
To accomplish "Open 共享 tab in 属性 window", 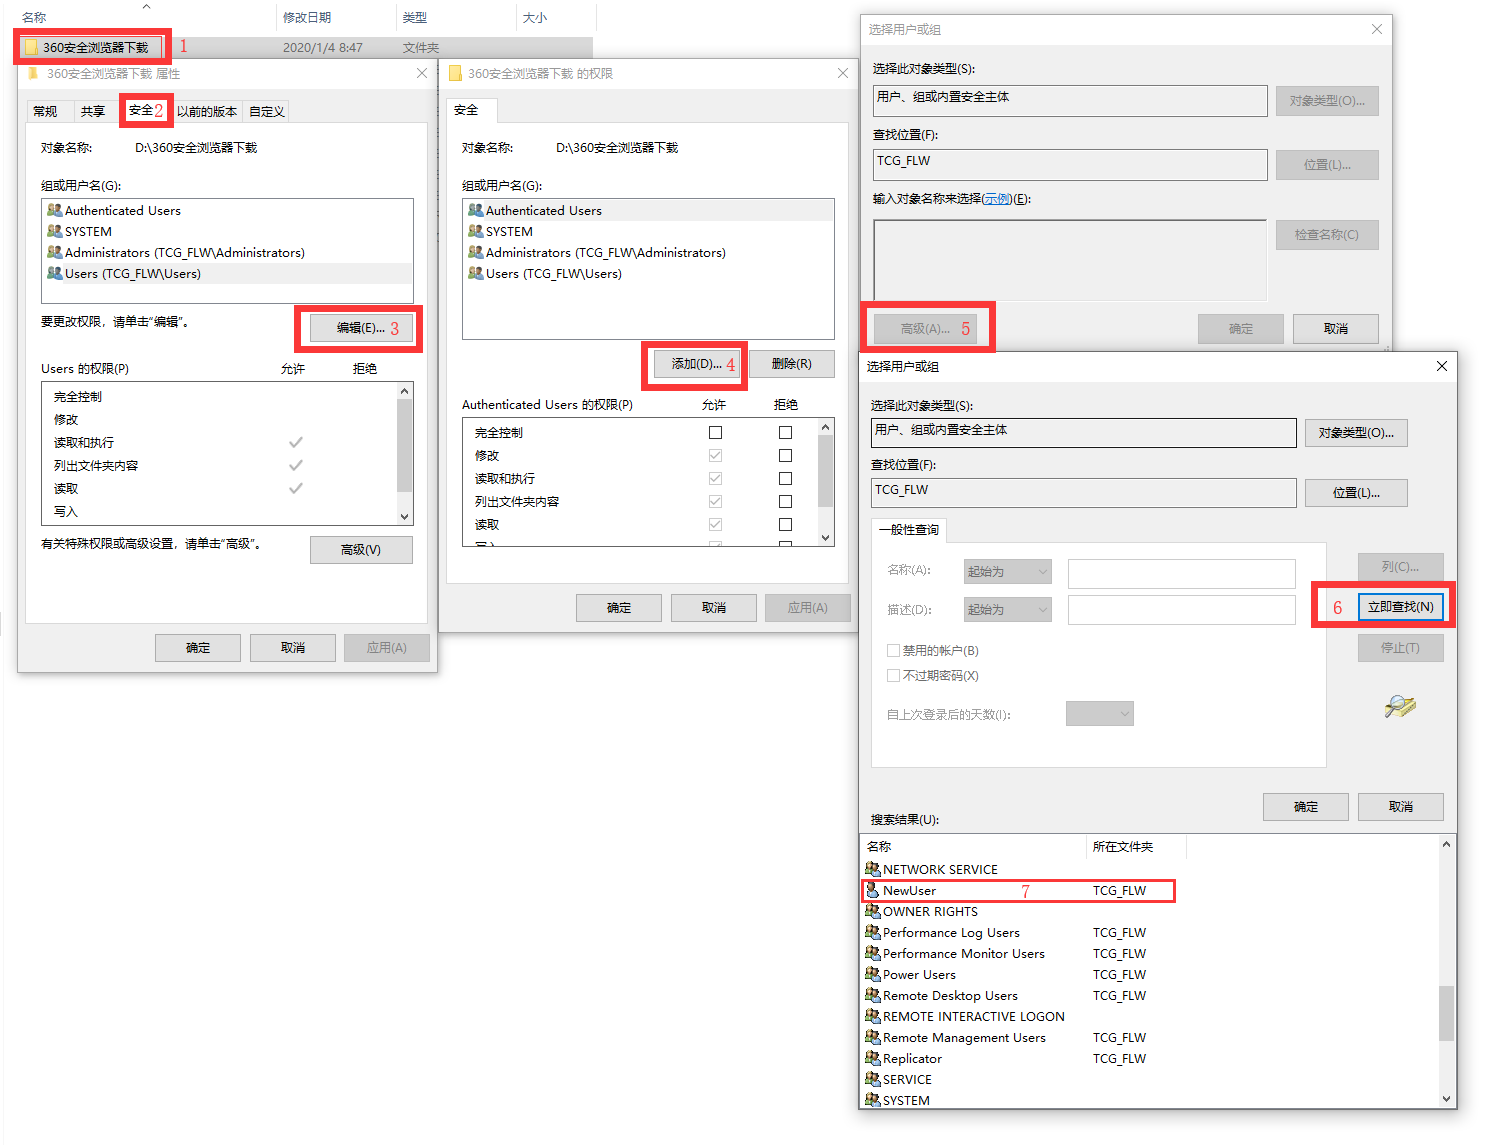I will (93, 111).
